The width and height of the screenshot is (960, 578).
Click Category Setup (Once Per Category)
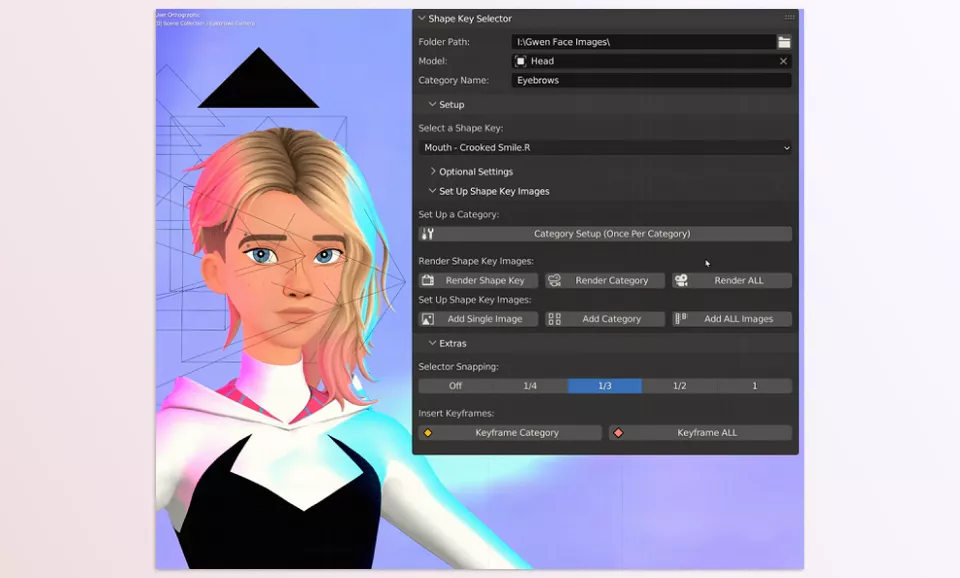(605, 234)
